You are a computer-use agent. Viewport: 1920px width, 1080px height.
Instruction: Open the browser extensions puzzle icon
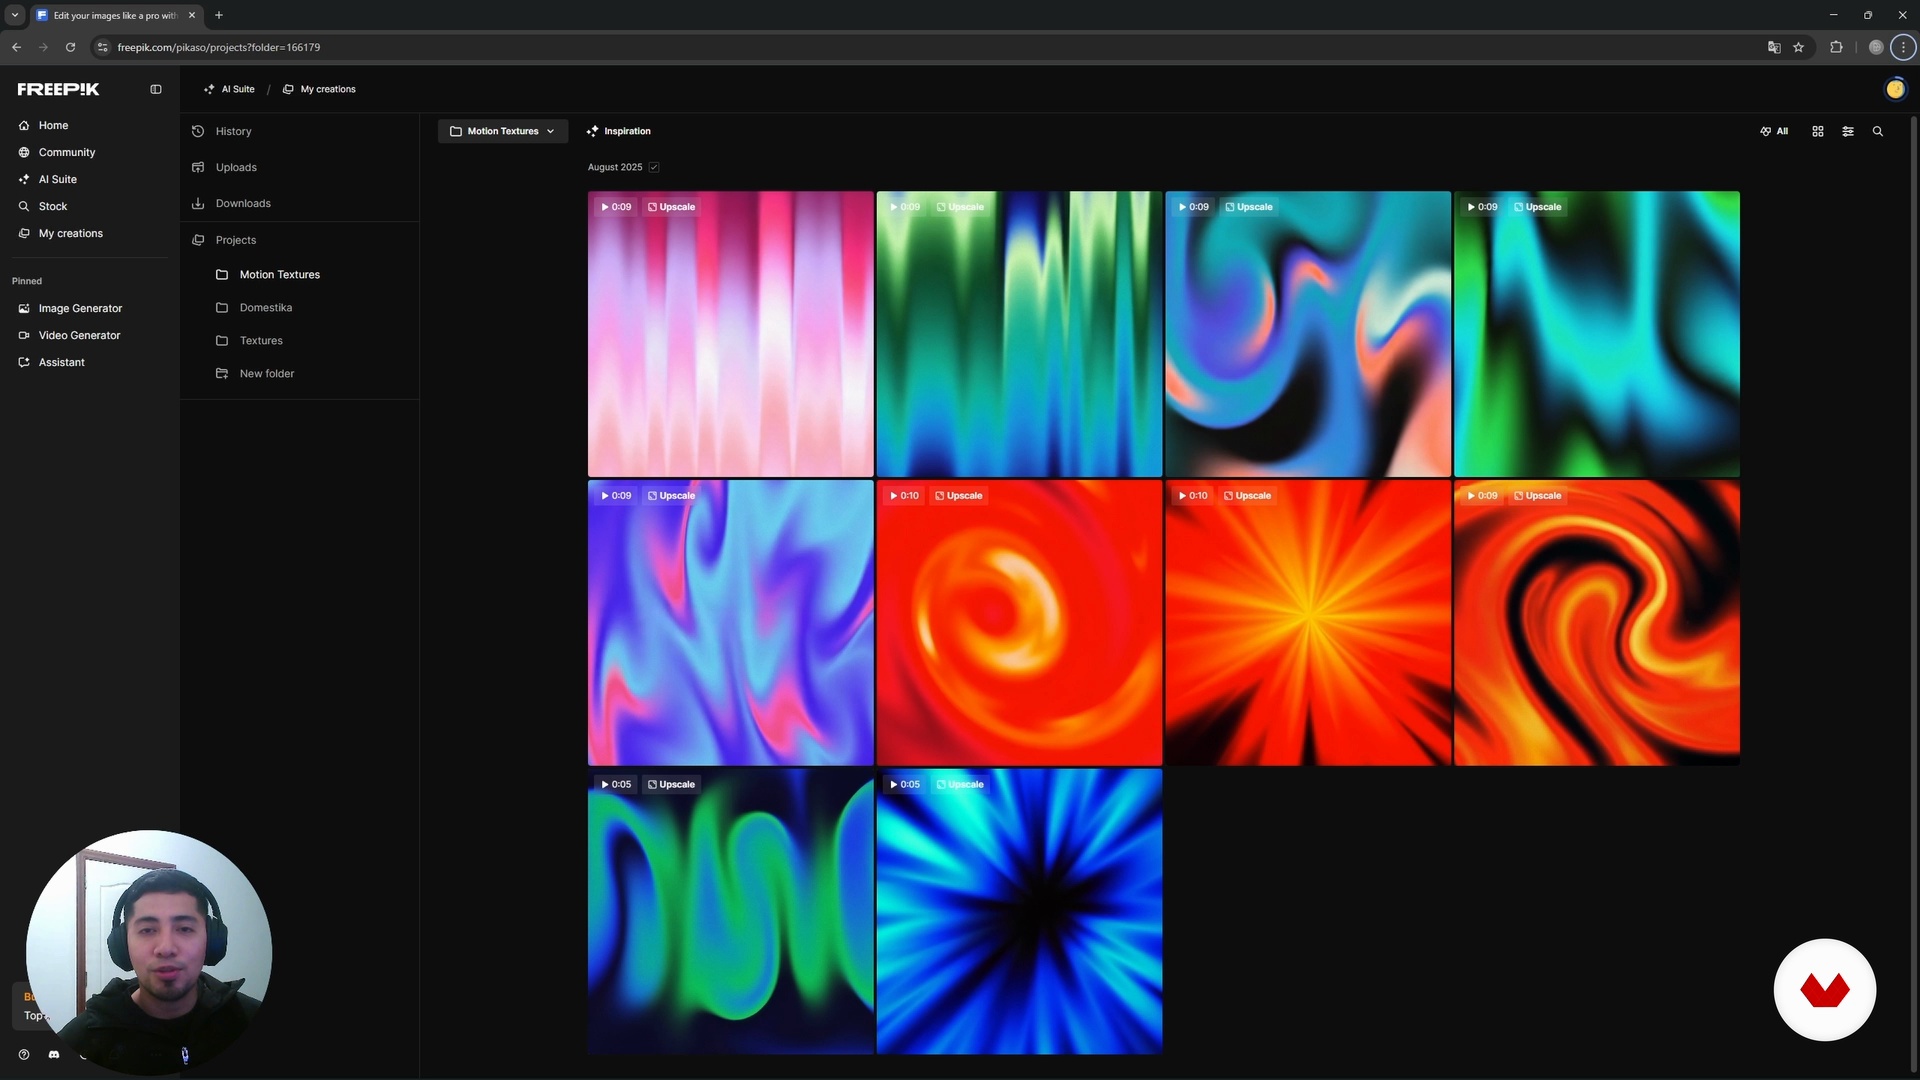click(1835, 47)
